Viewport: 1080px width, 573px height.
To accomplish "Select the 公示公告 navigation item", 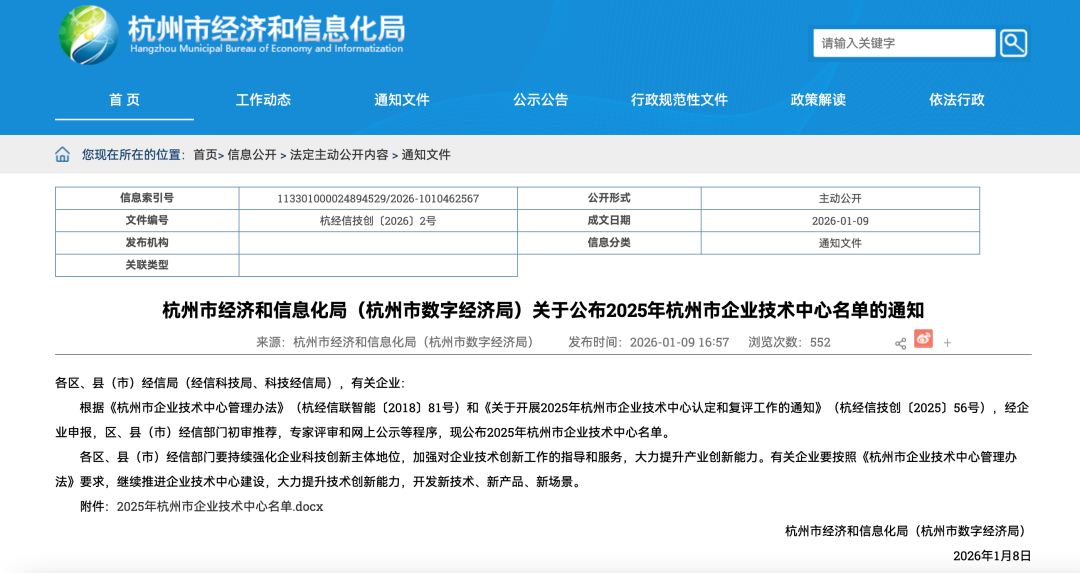I will pyautogui.click(x=541, y=100).
